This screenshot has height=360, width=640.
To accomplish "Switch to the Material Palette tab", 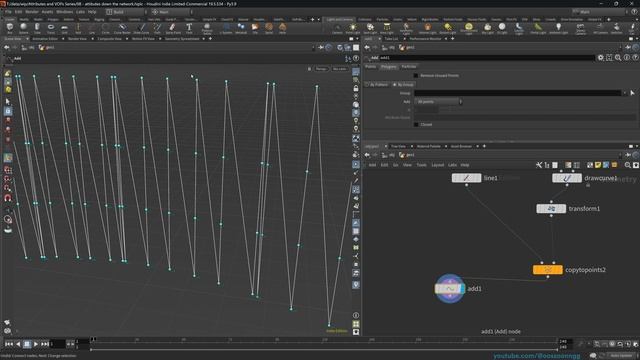I will 429,146.
